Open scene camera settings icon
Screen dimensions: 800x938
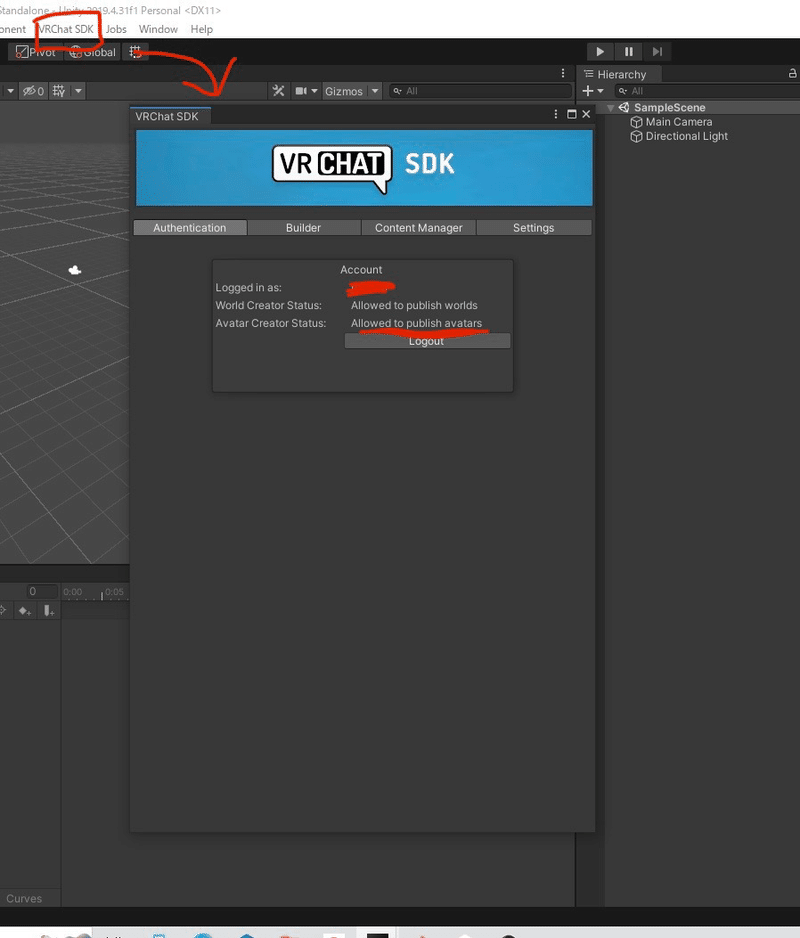coord(301,91)
